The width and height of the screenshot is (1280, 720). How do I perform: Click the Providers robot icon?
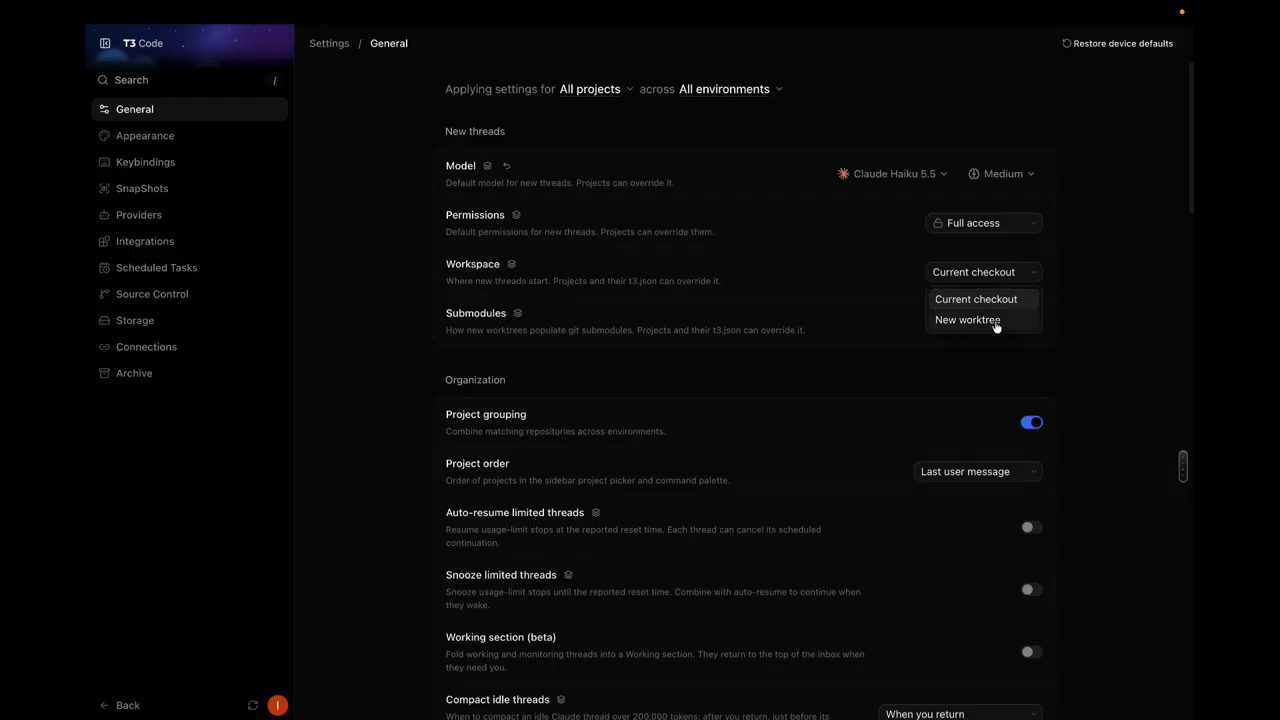pyautogui.click(x=104, y=215)
